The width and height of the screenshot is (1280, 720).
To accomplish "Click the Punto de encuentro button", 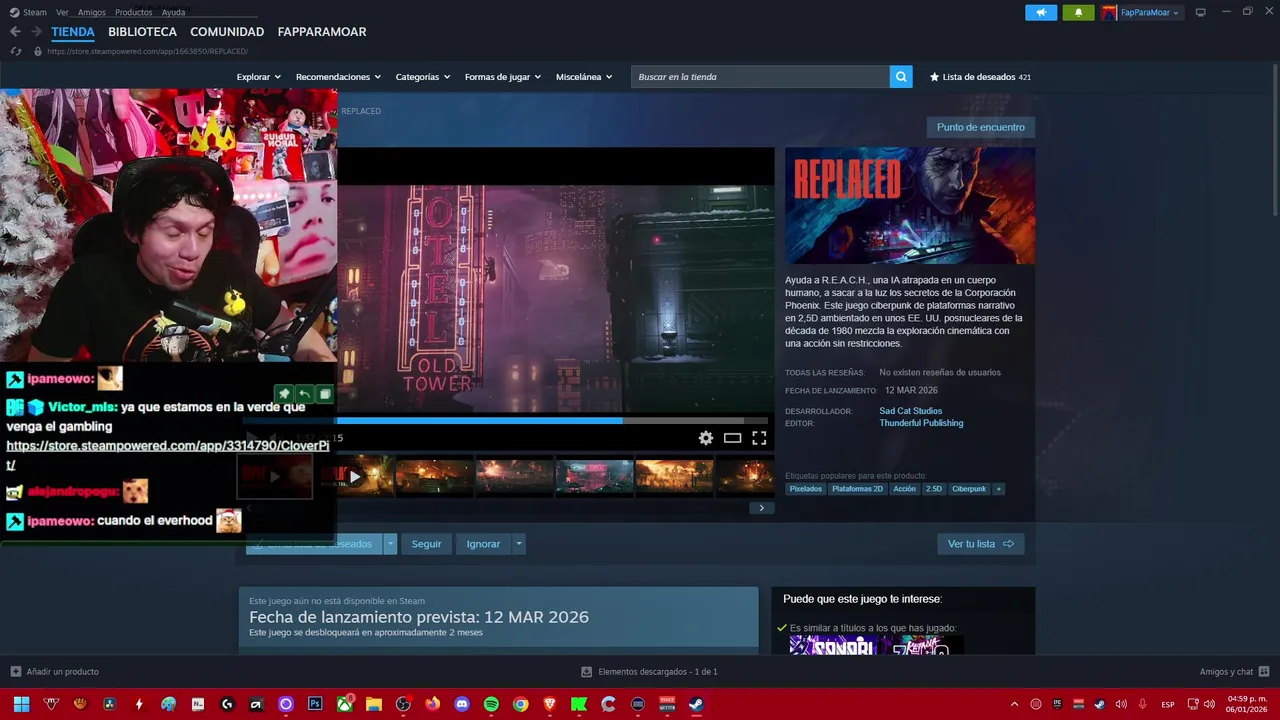I will click(x=980, y=127).
